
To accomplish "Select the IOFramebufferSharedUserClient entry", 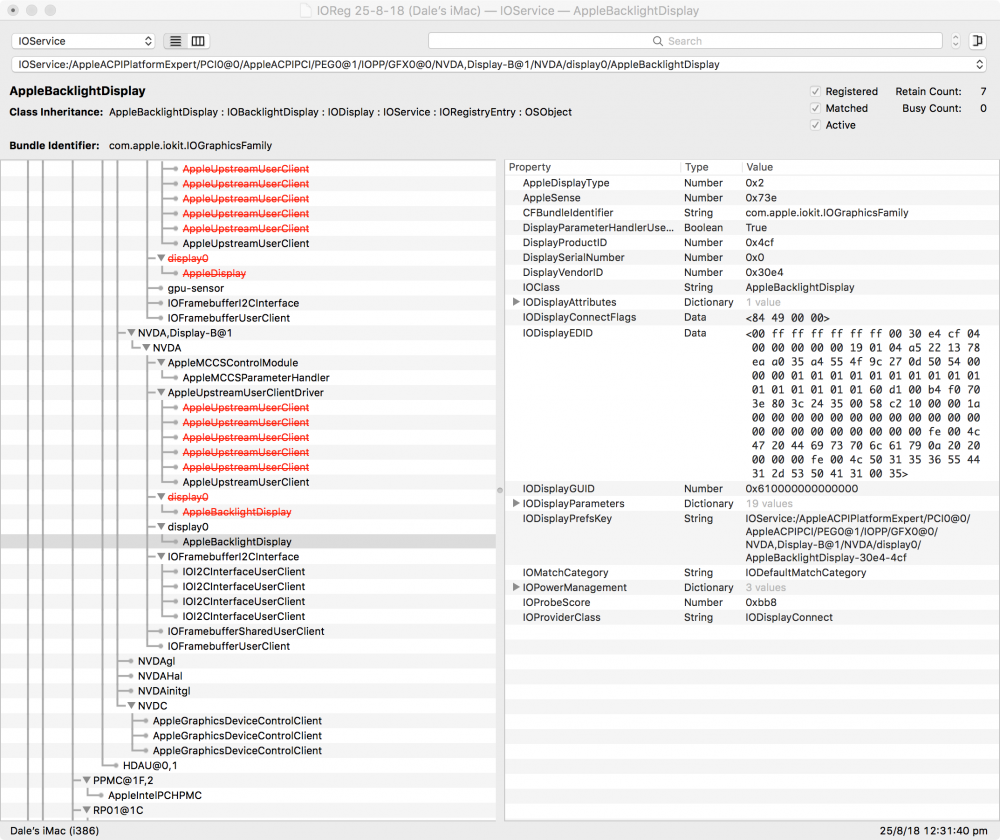I will (246, 631).
